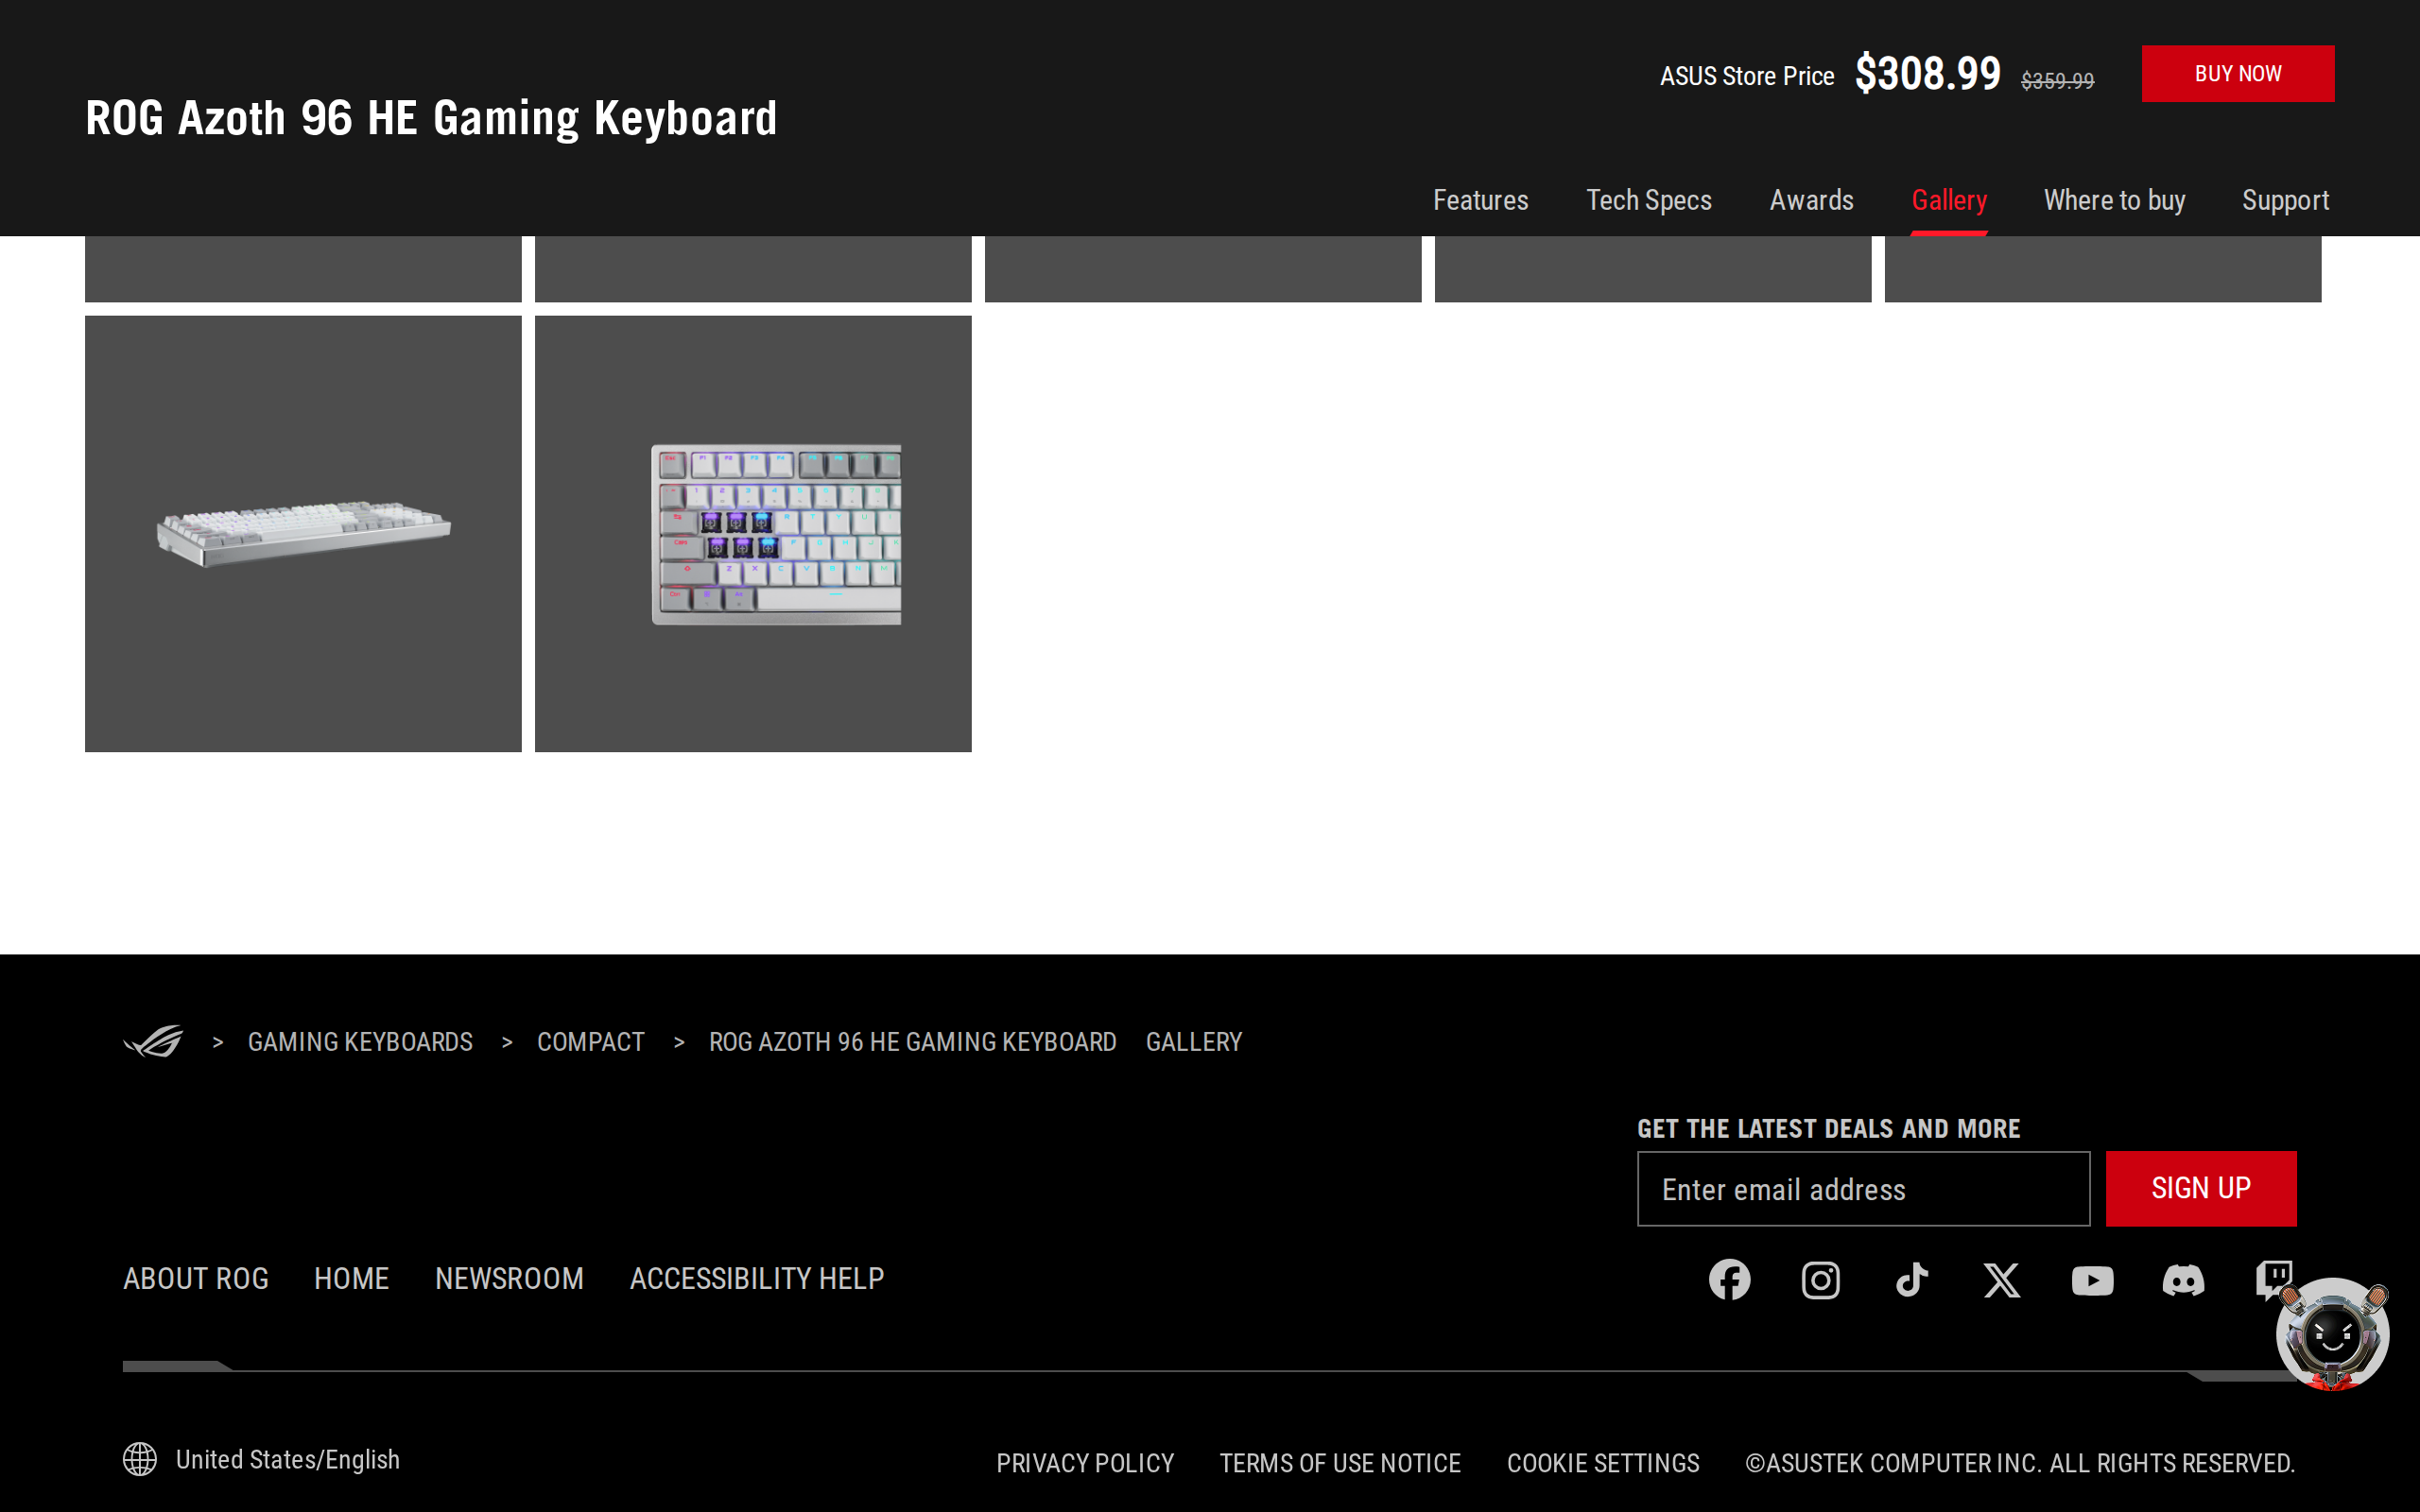Open the PRIVACY POLICY link

coord(1085,1463)
